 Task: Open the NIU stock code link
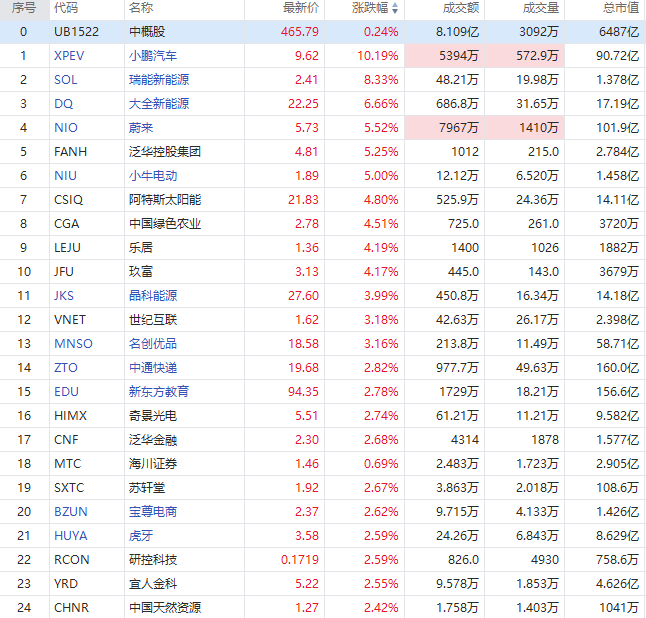point(65,176)
